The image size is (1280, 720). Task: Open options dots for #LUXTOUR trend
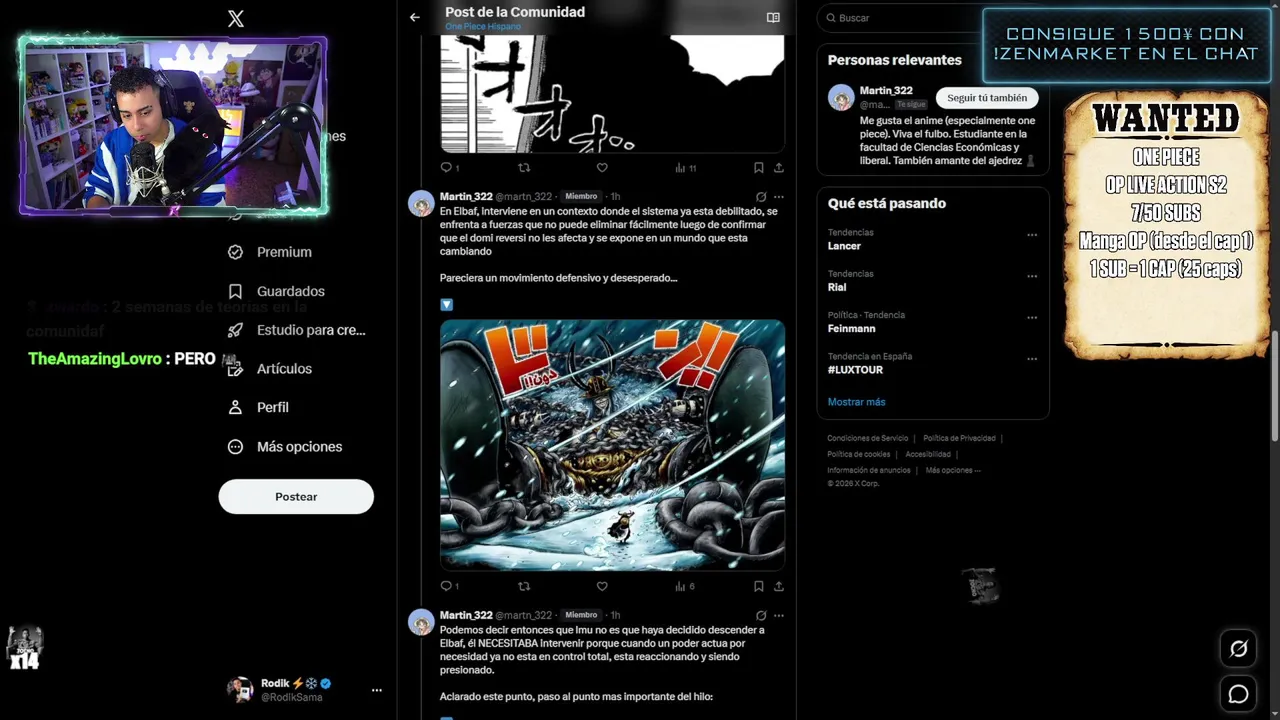click(x=1032, y=358)
